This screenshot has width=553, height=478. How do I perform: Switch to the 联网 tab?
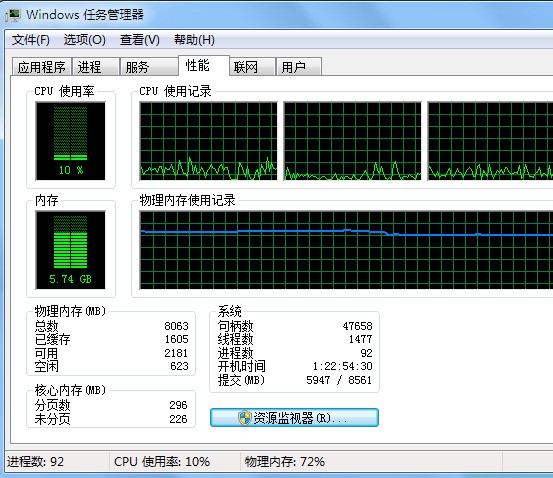click(252, 67)
